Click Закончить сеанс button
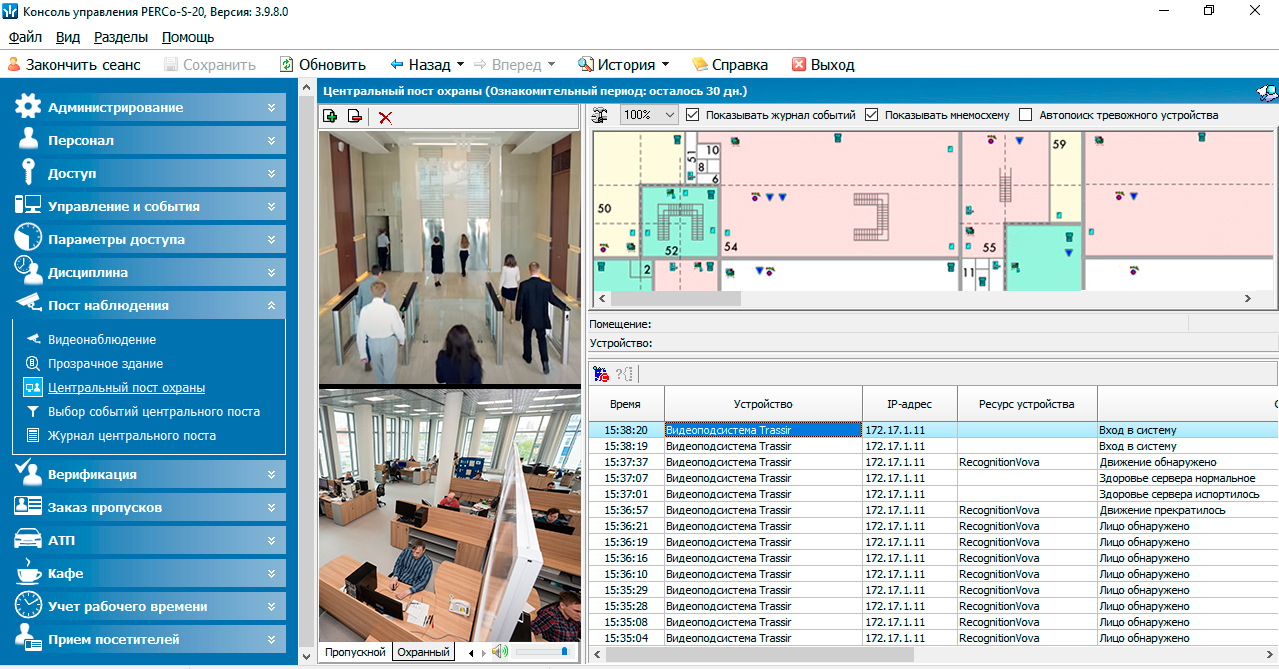The image size is (1279, 669). click(x=74, y=64)
